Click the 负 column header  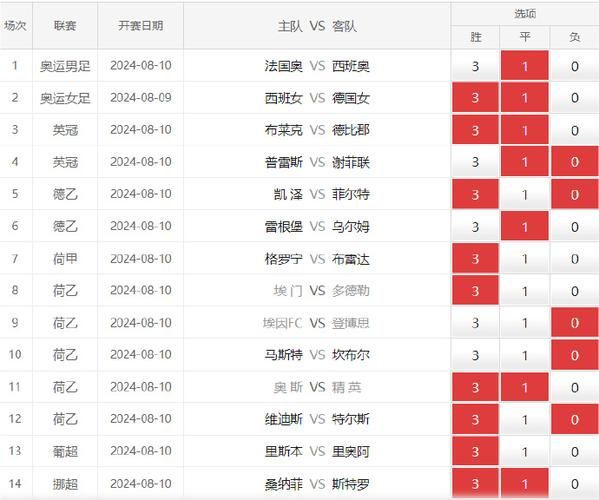pos(575,37)
